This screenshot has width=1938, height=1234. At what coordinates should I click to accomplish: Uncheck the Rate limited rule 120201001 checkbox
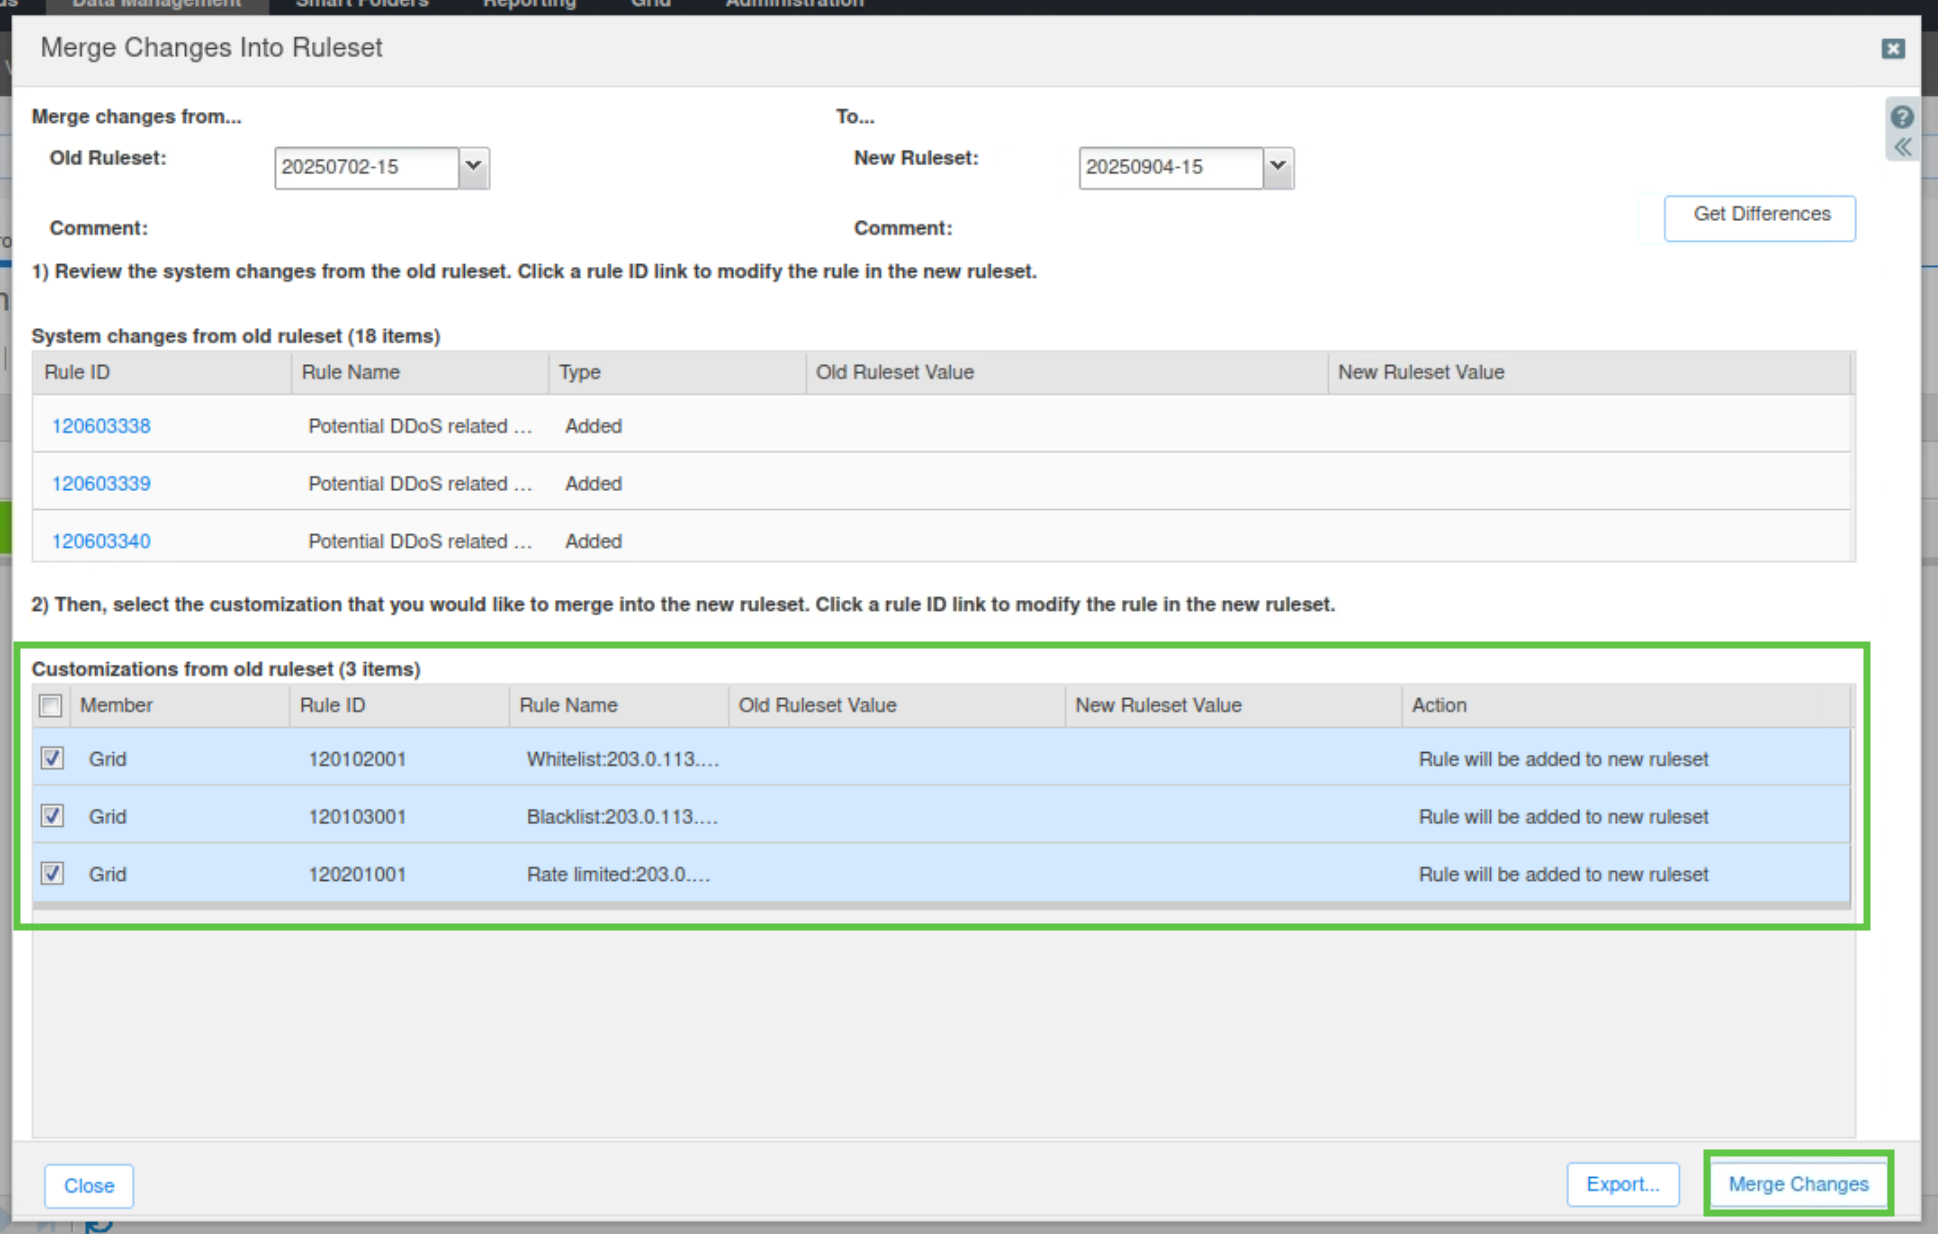click(x=52, y=874)
